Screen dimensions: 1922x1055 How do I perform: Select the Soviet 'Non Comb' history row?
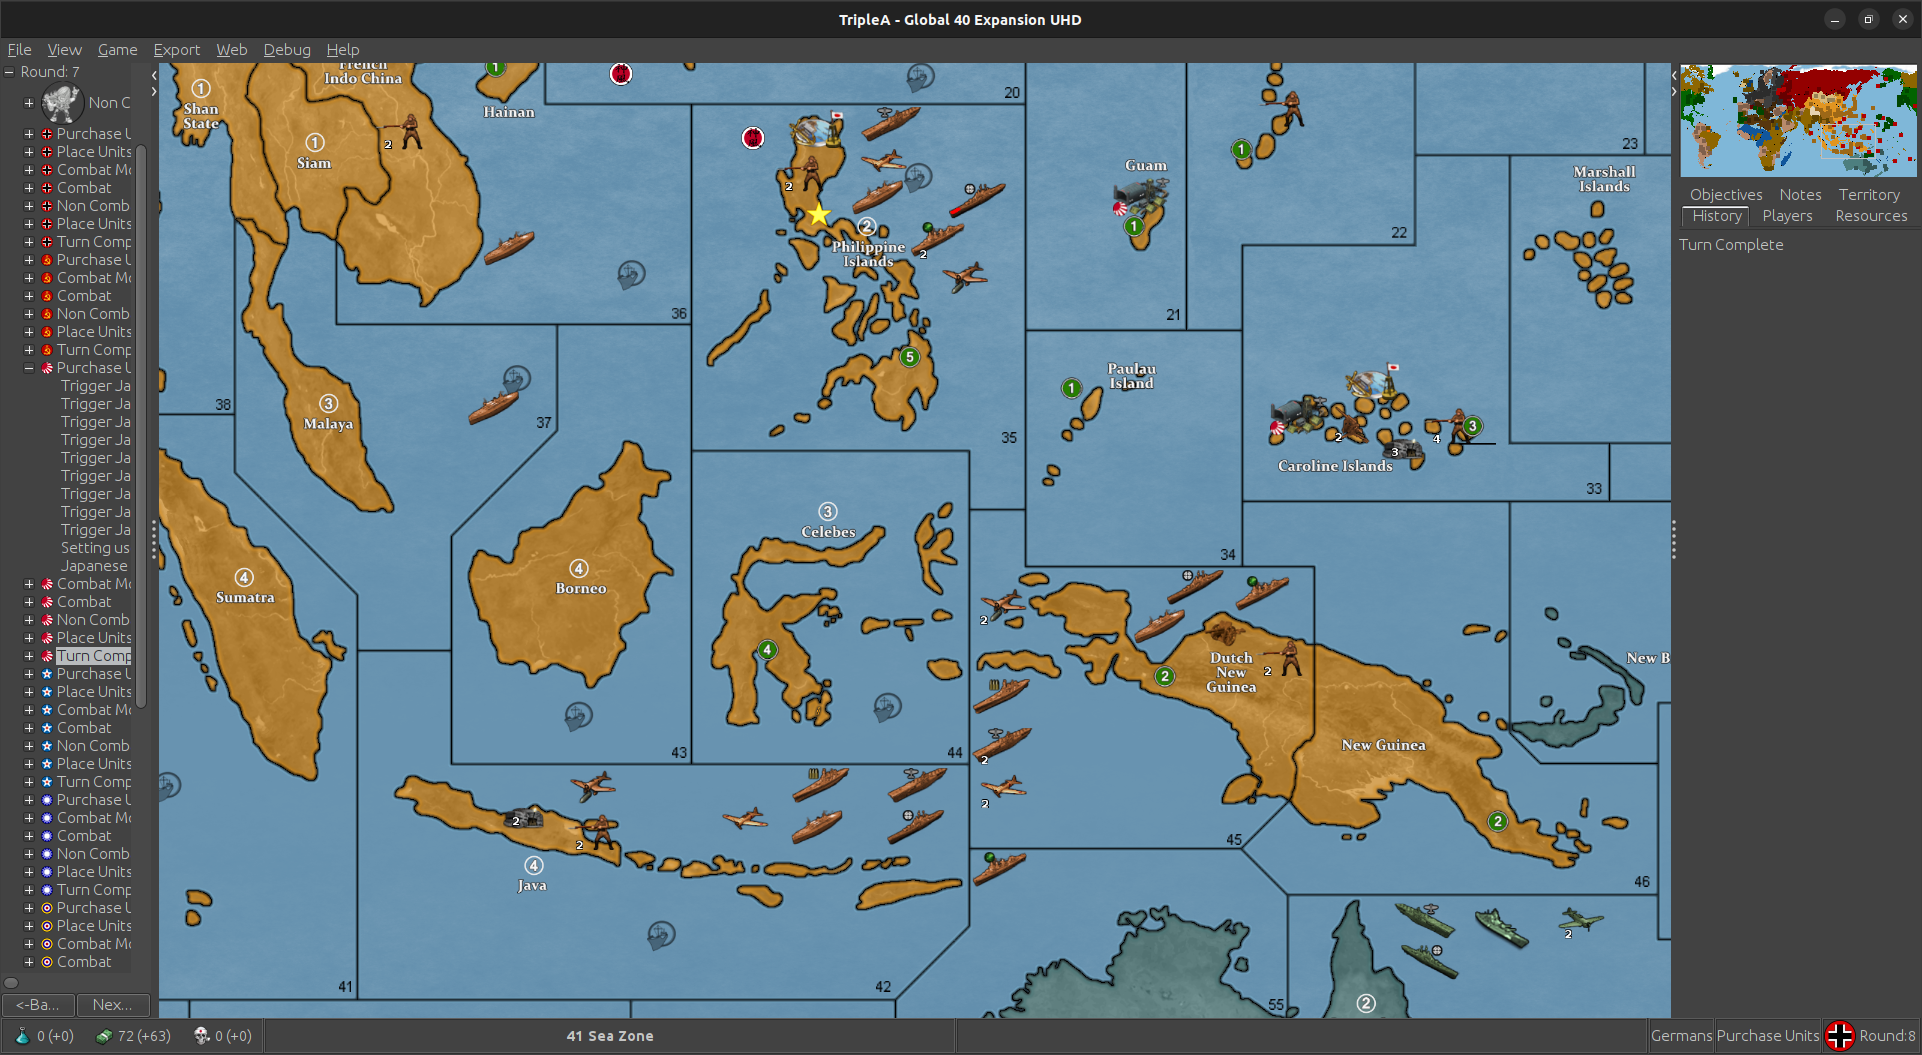tap(93, 314)
